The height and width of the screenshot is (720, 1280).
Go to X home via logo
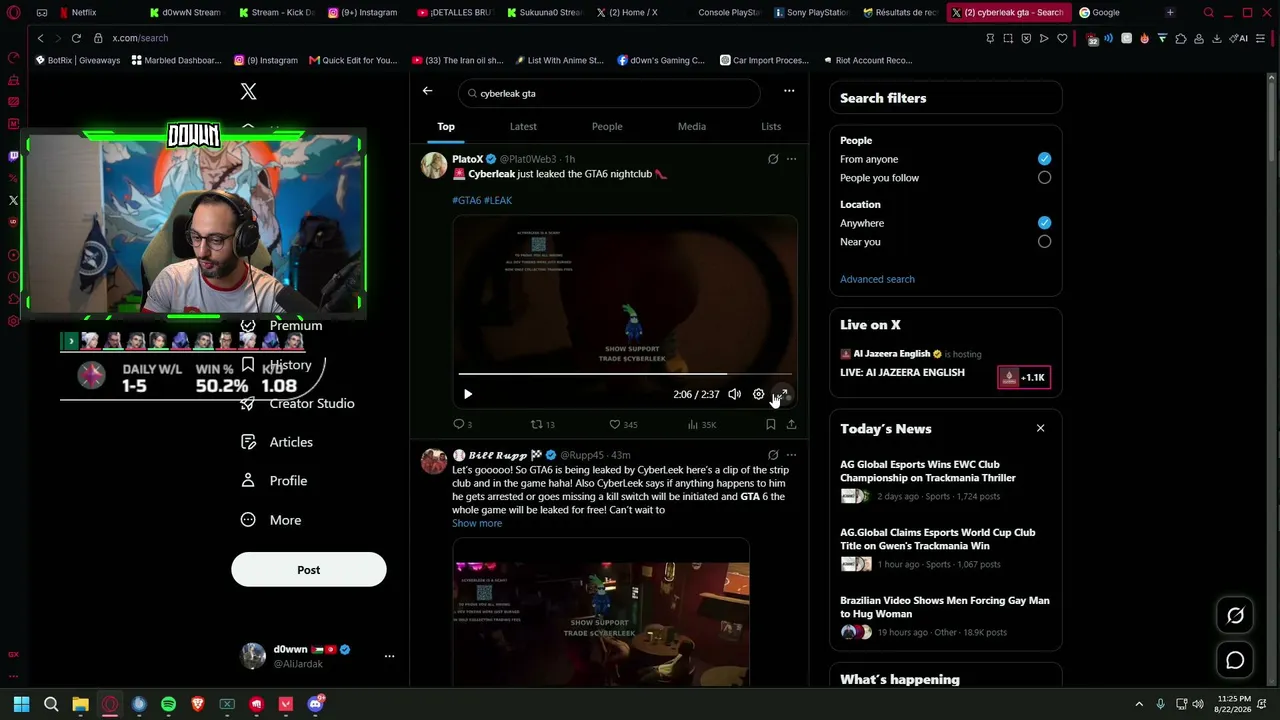(249, 92)
